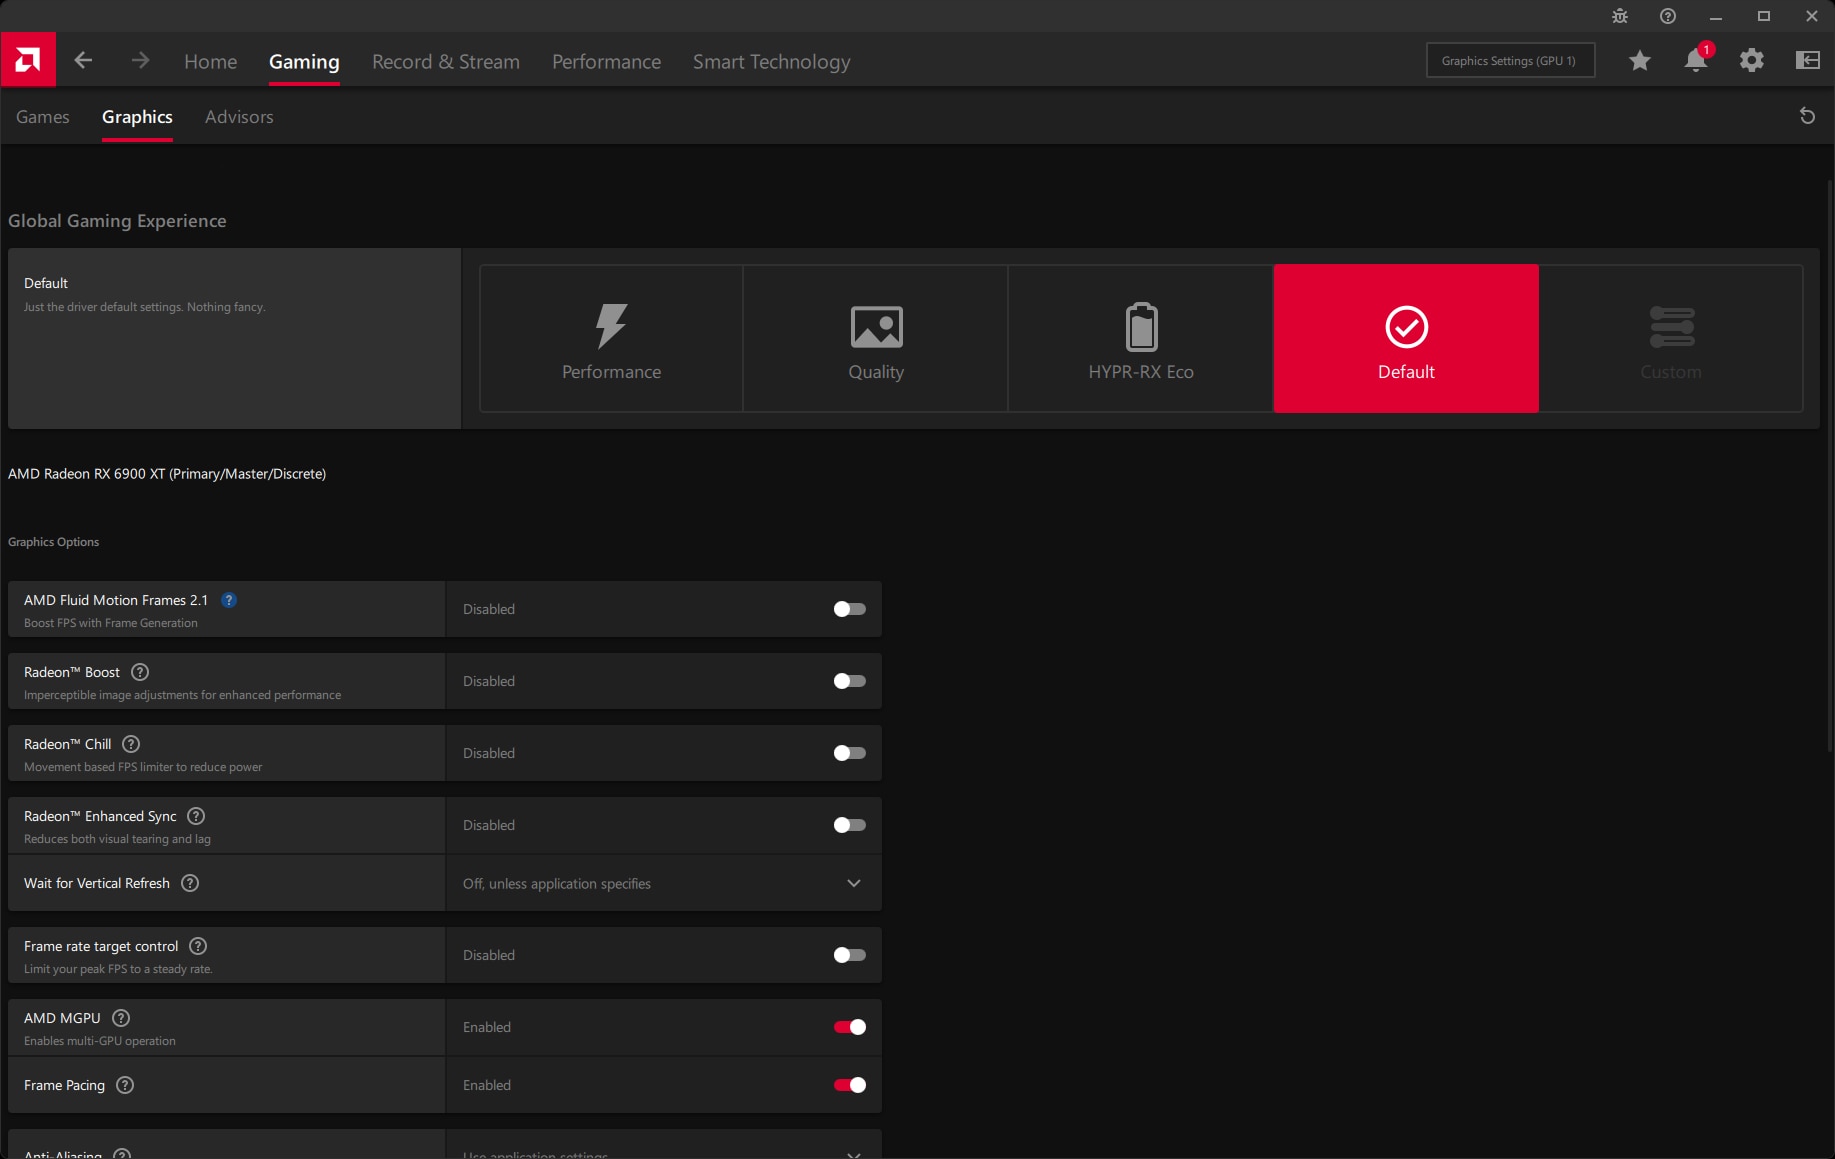1835x1159 pixels.
Task: Open the Record & Stream tab
Action: pos(446,61)
